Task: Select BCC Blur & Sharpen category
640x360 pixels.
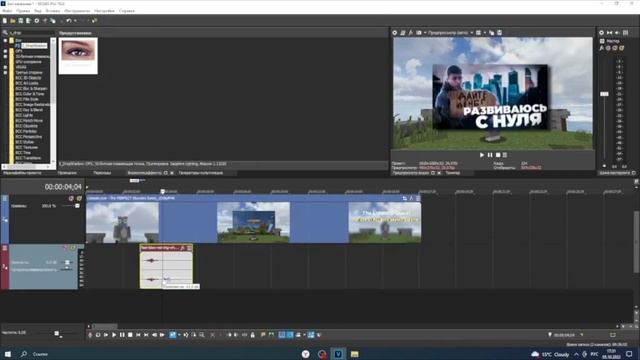Action: (x=31, y=88)
